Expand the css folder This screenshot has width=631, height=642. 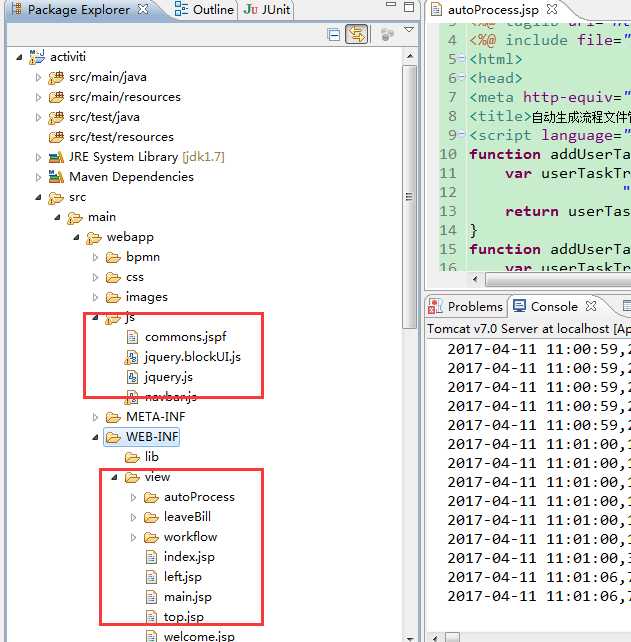[x=95, y=278]
